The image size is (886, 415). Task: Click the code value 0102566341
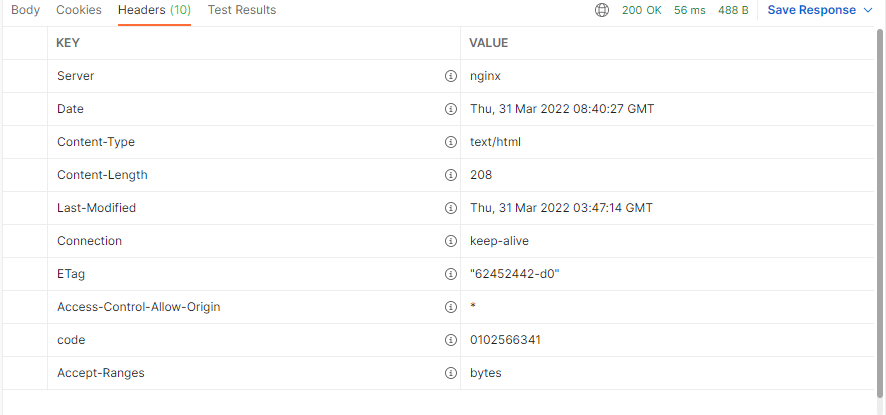pos(505,340)
